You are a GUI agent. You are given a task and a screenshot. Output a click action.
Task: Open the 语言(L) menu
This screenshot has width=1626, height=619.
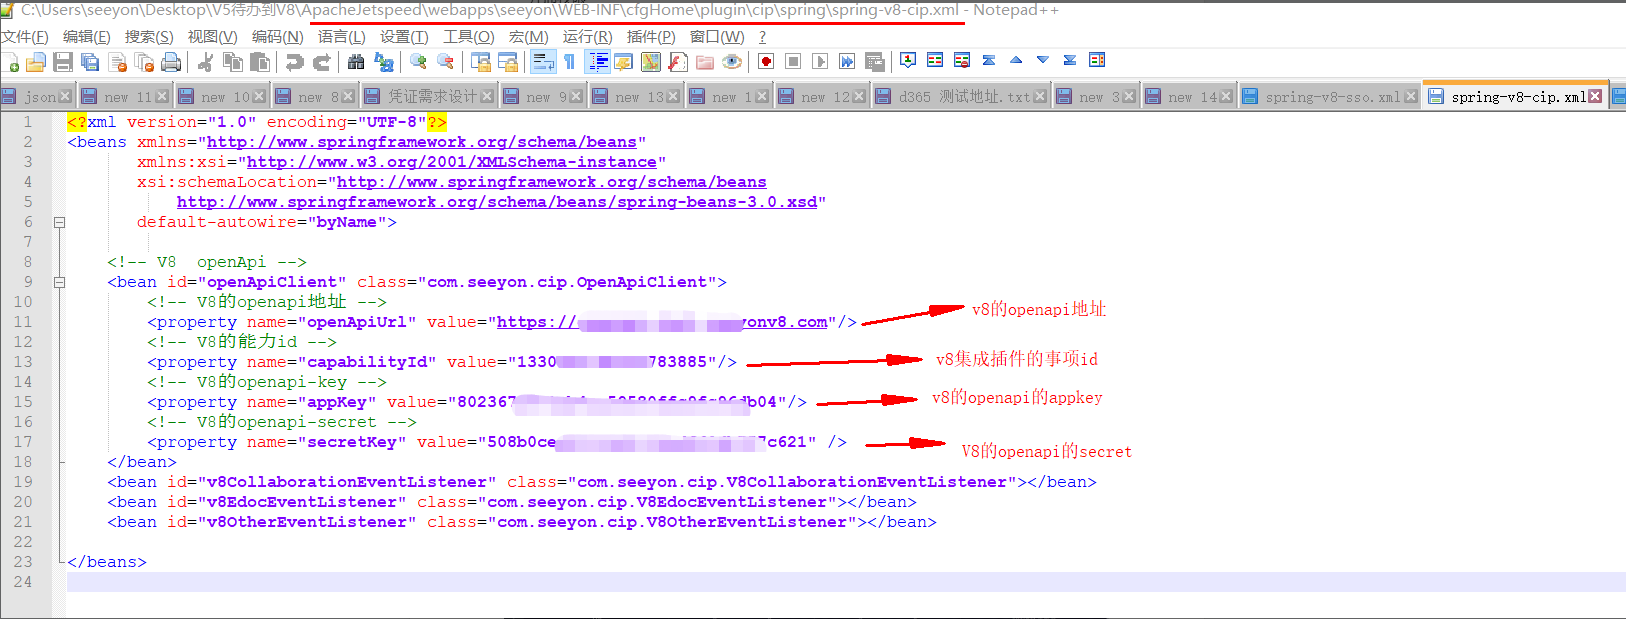[x=341, y=37]
